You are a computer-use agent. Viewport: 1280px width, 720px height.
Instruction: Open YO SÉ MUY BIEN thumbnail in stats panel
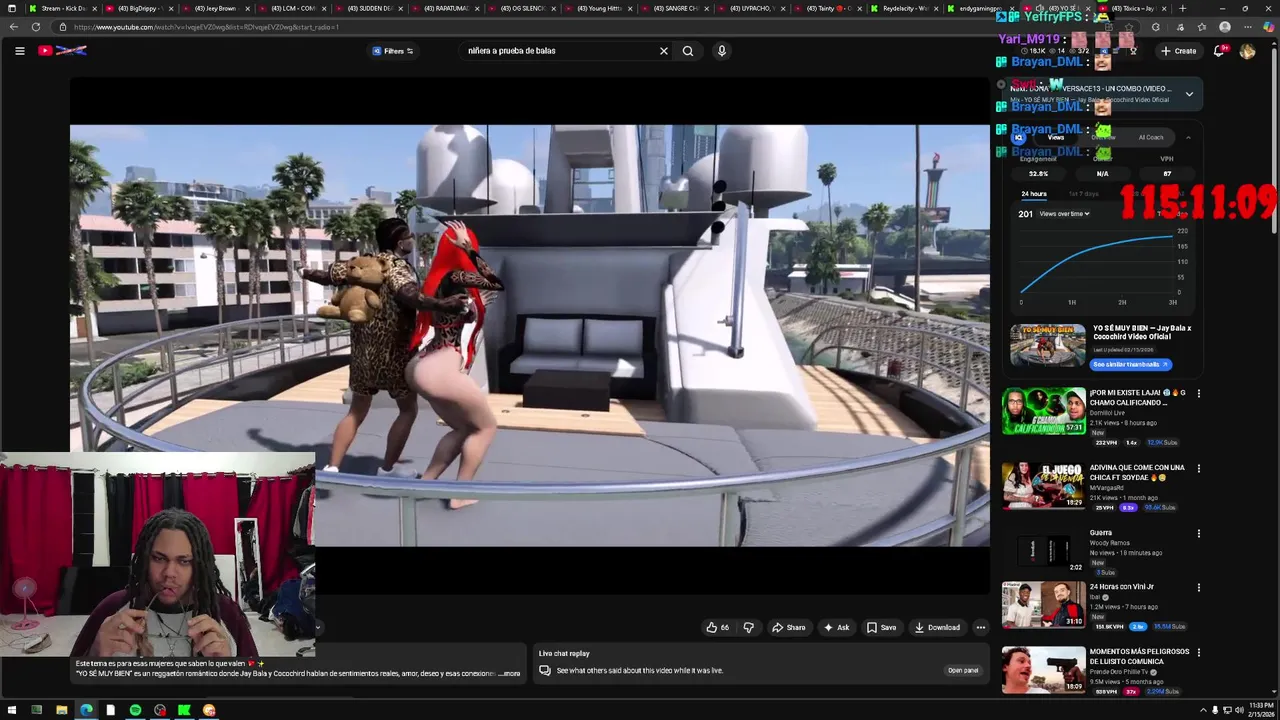click(1047, 345)
